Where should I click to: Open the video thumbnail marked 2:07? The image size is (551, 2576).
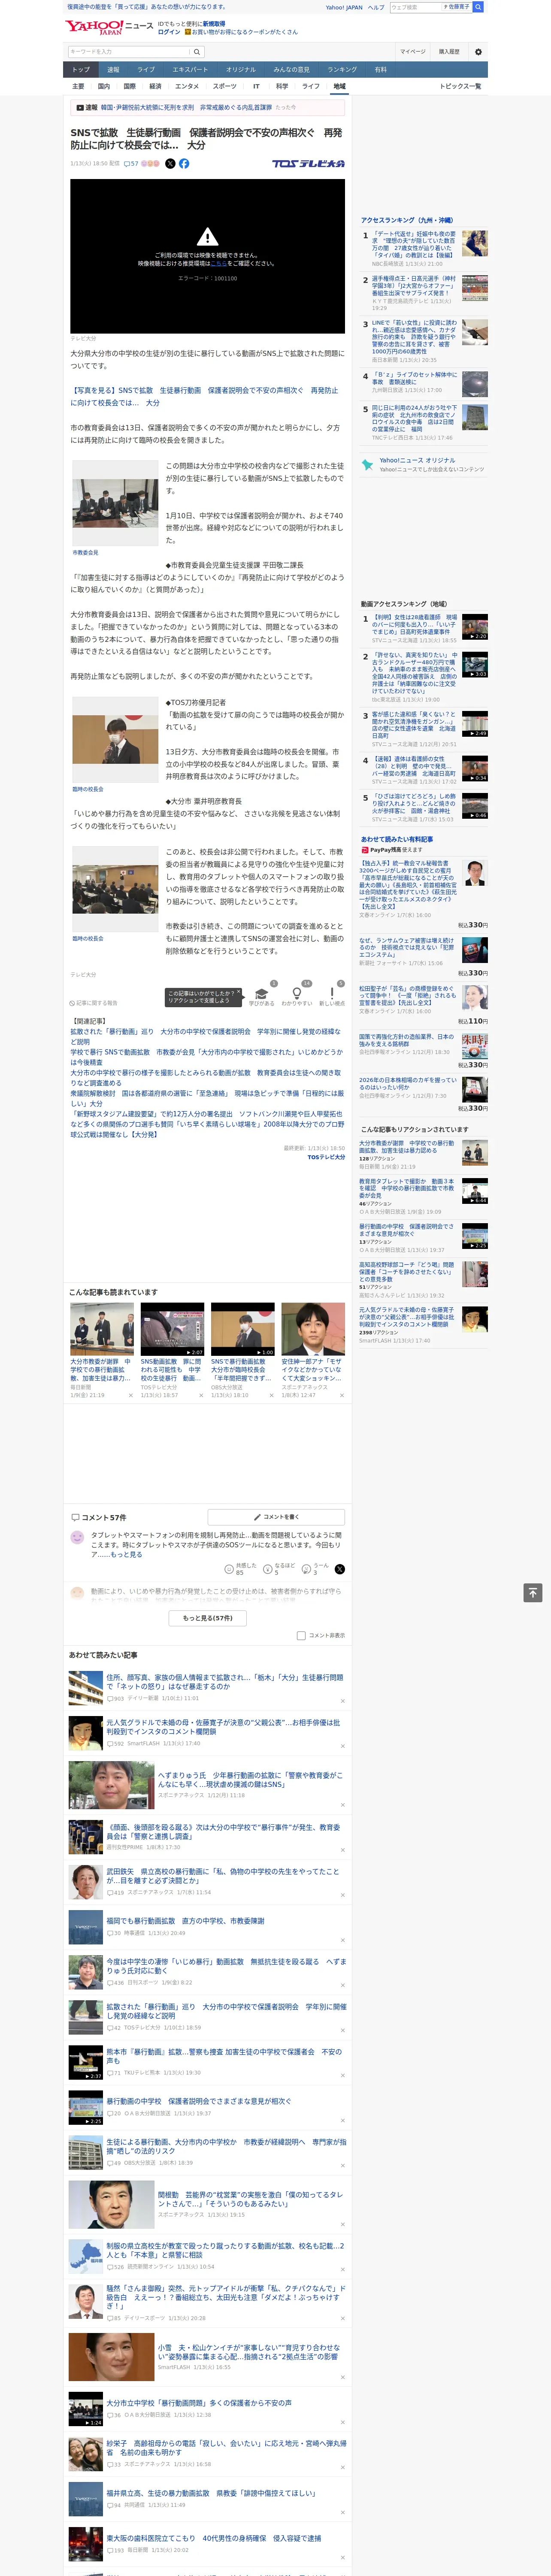(172, 1329)
